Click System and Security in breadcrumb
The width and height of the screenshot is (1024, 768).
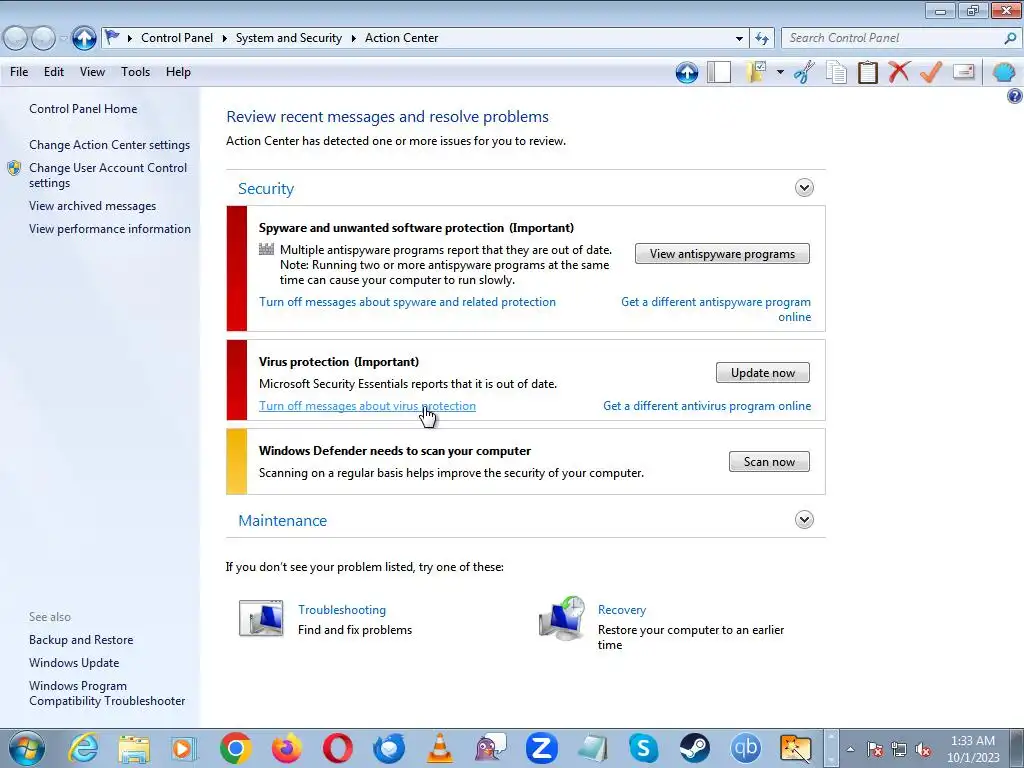click(x=289, y=38)
